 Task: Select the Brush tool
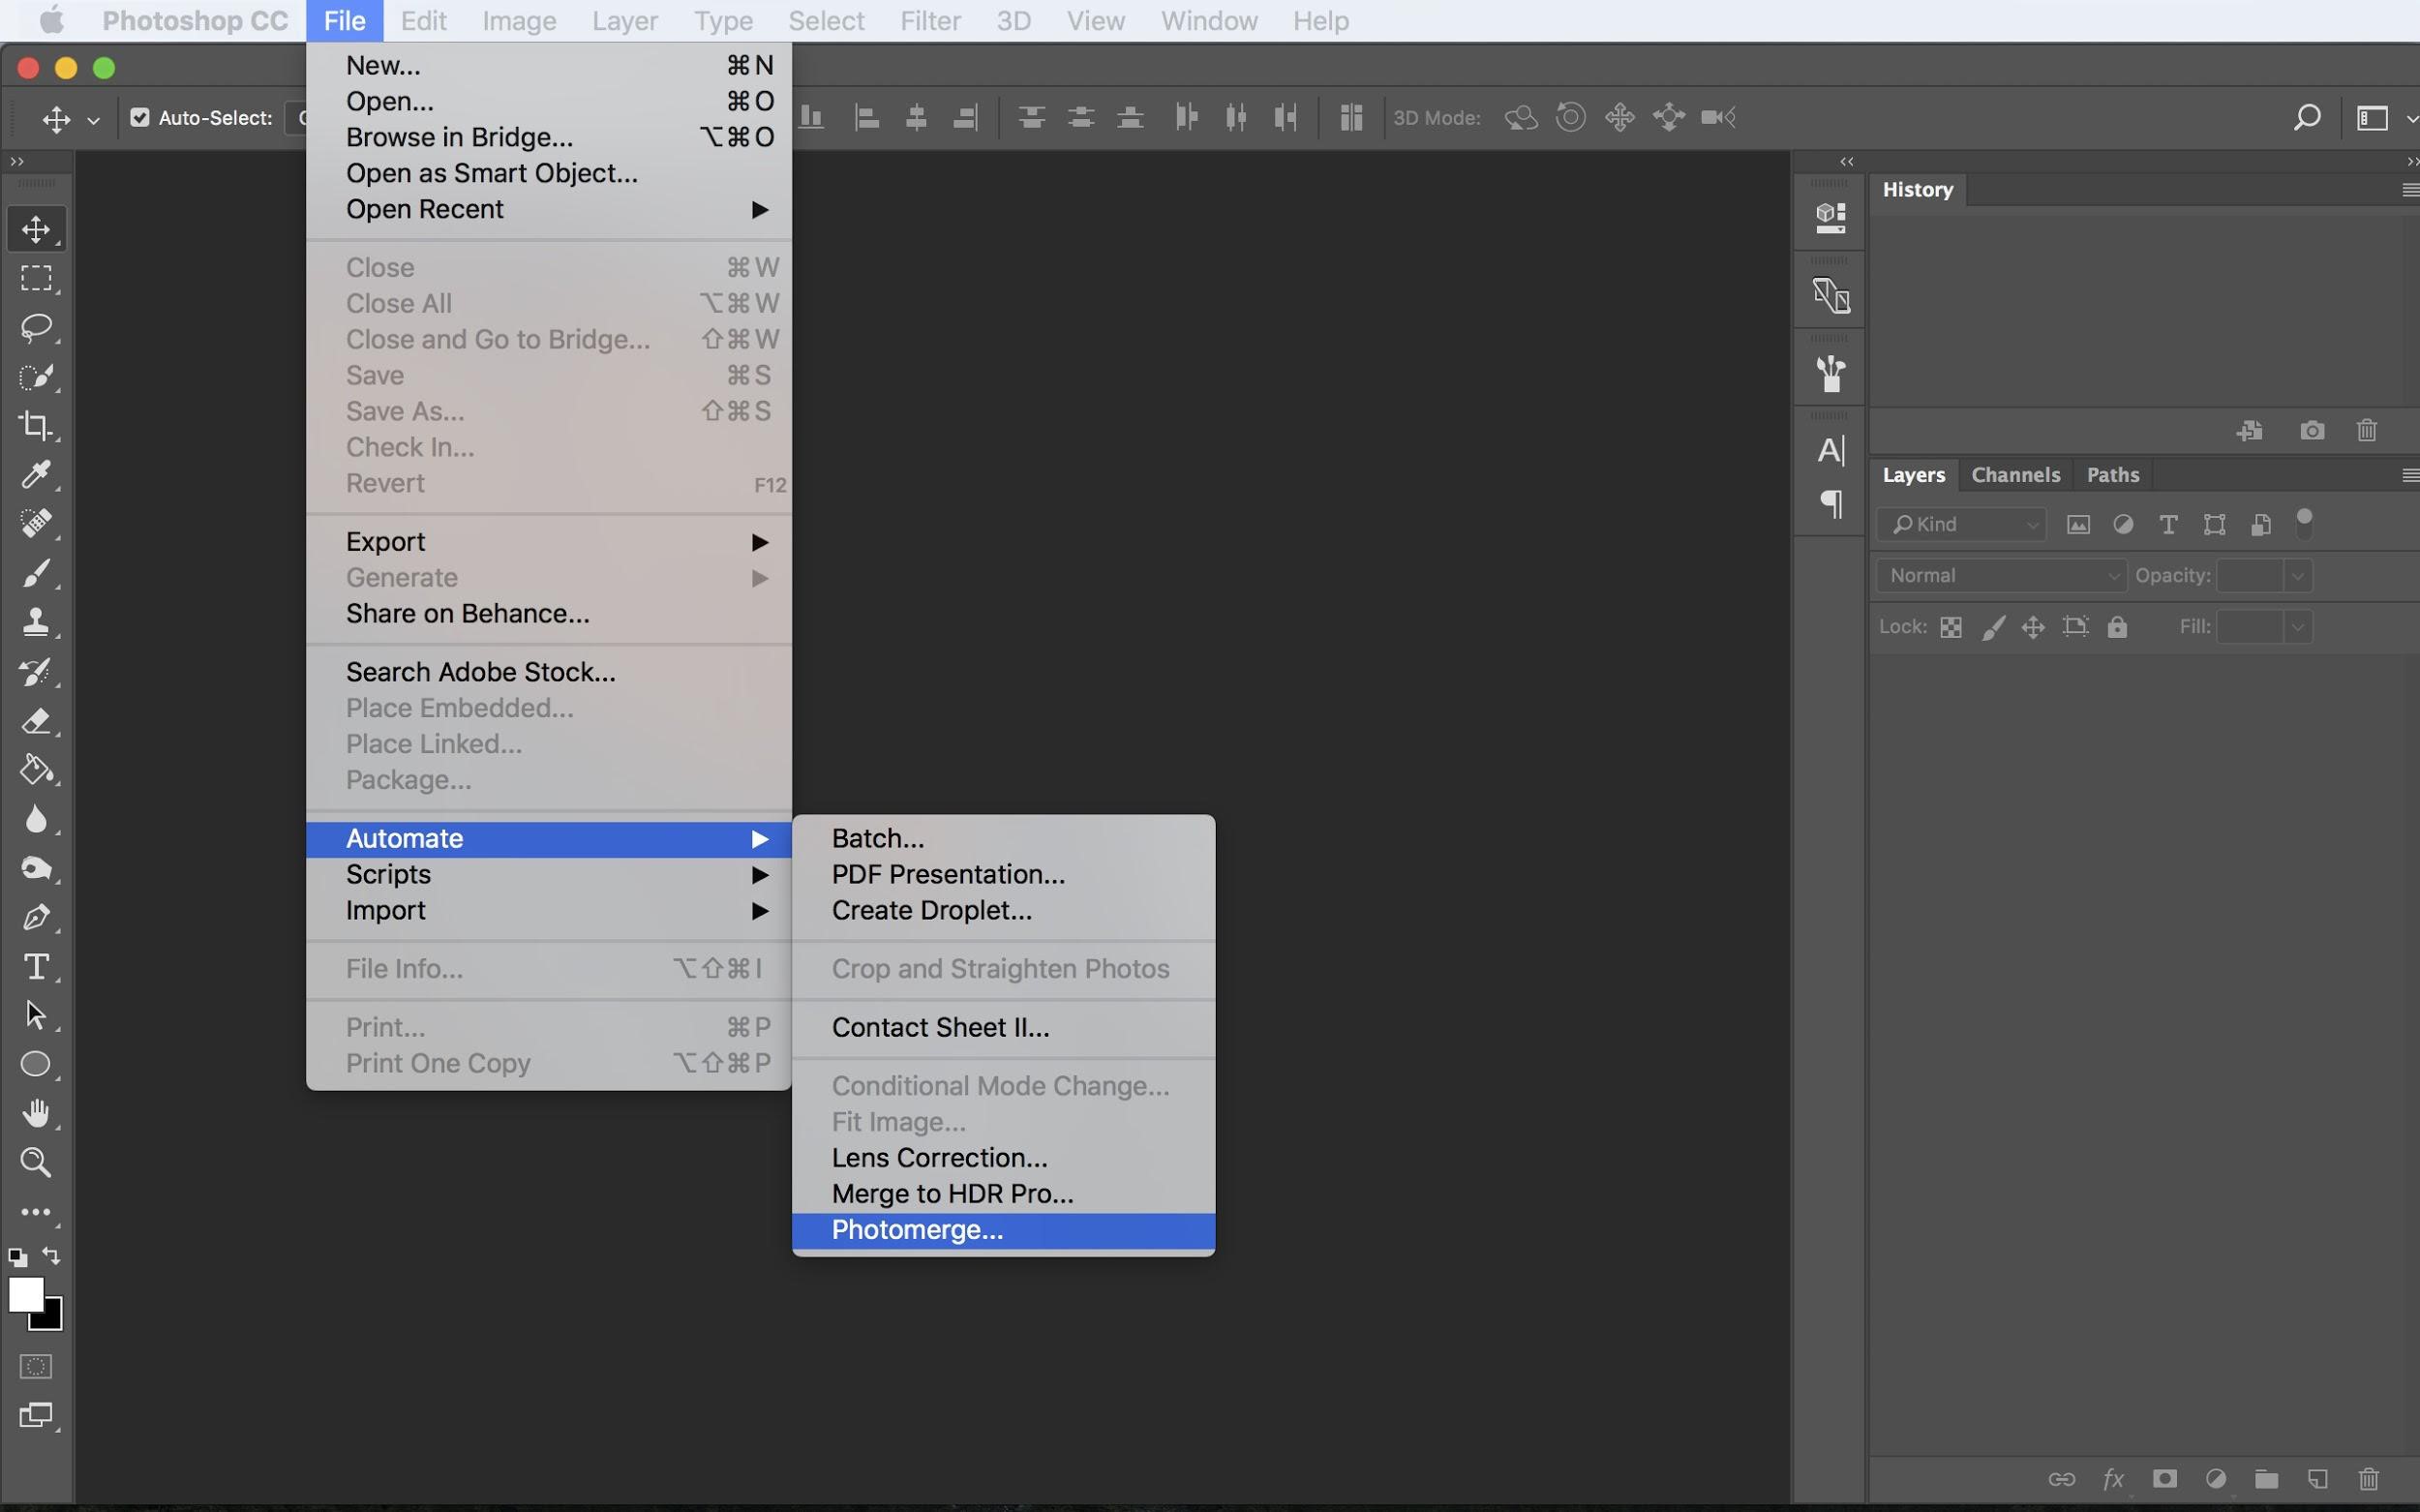point(36,574)
